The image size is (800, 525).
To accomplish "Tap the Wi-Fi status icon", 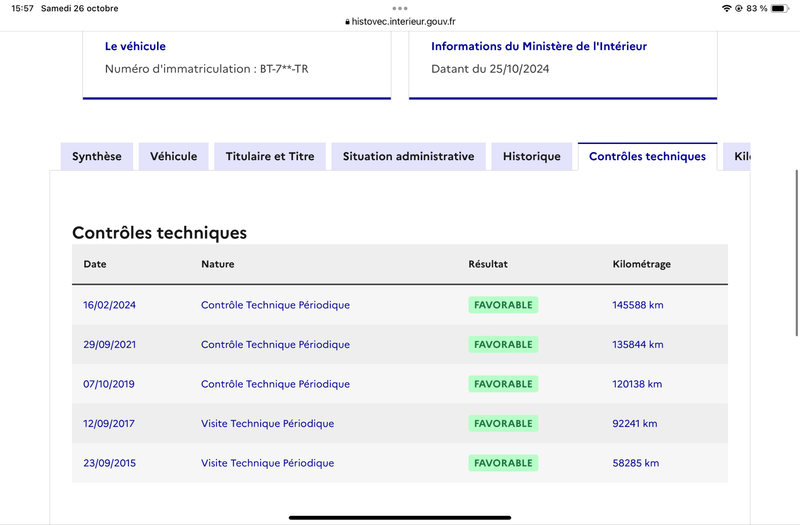I will pos(727,8).
